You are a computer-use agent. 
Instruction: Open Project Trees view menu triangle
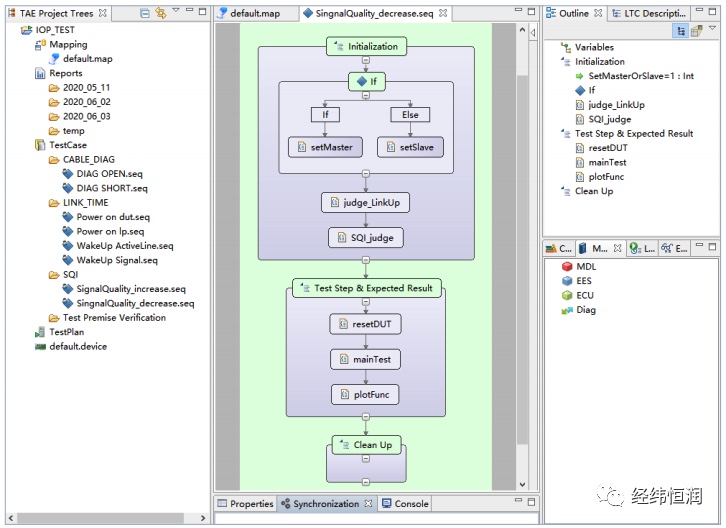click(x=176, y=10)
